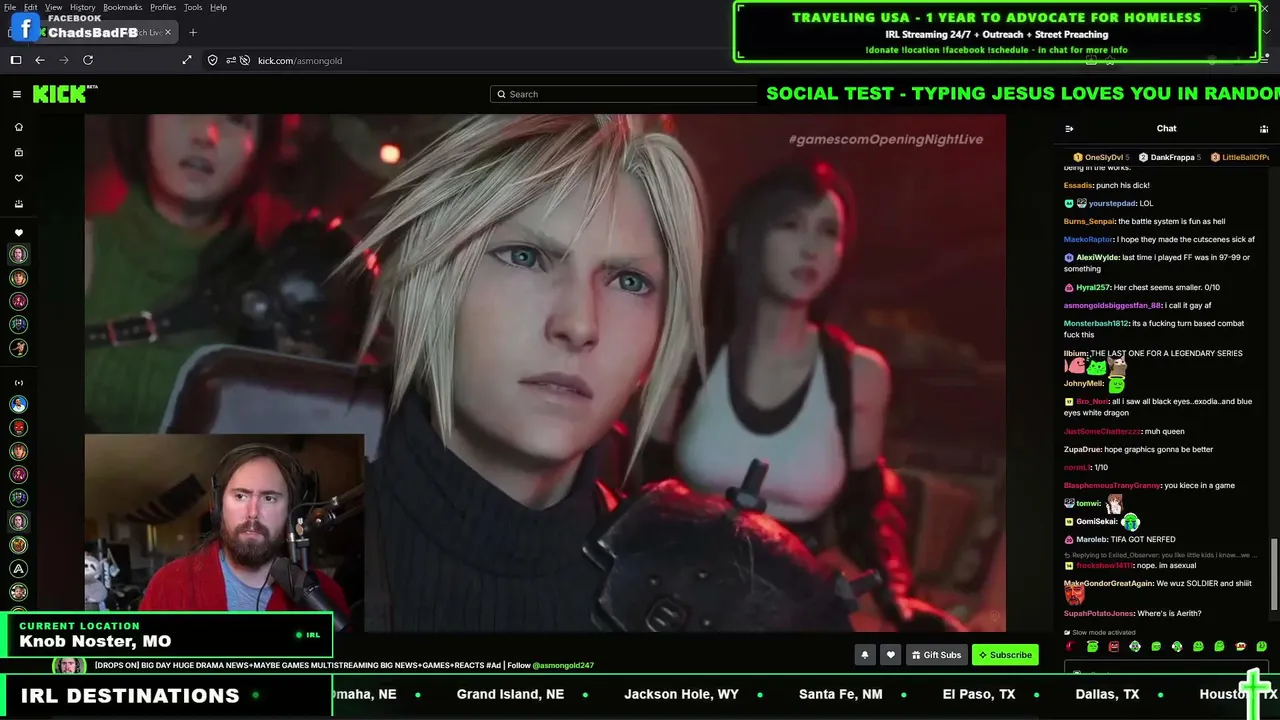Open the Bookmarks menu
The image size is (1280, 720).
[123, 7]
